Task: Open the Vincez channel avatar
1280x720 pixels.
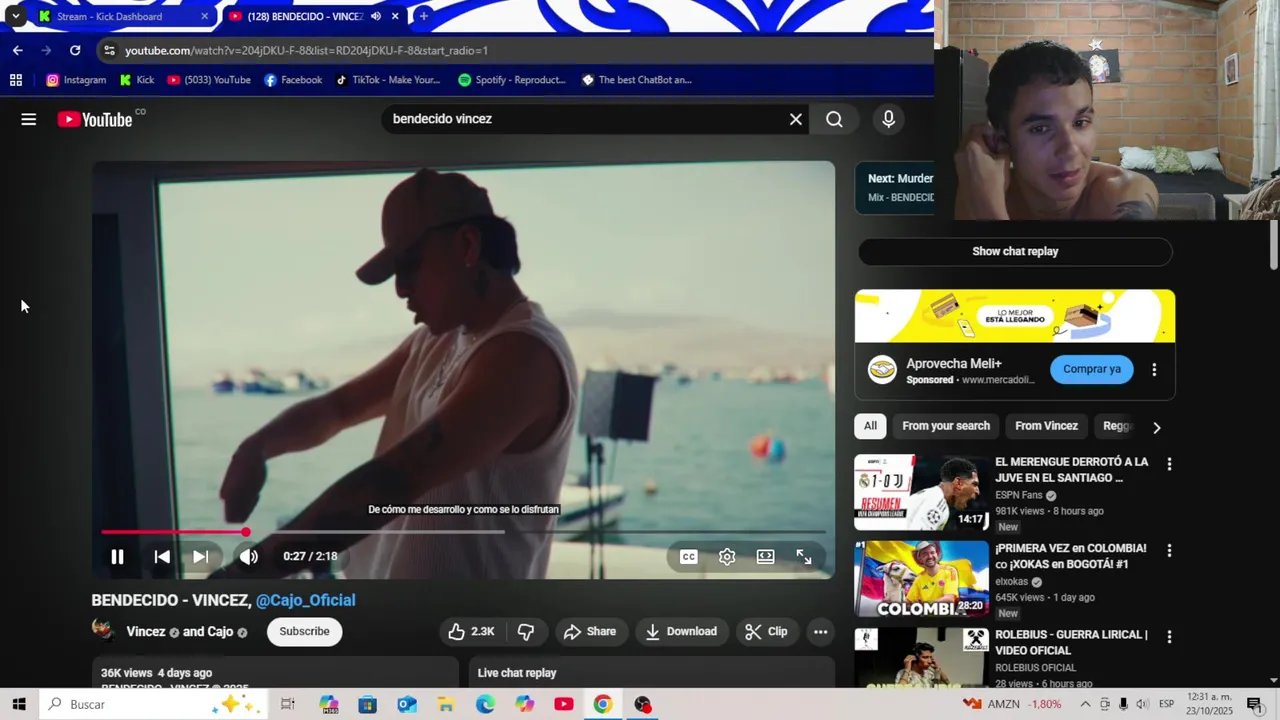Action: (103, 630)
